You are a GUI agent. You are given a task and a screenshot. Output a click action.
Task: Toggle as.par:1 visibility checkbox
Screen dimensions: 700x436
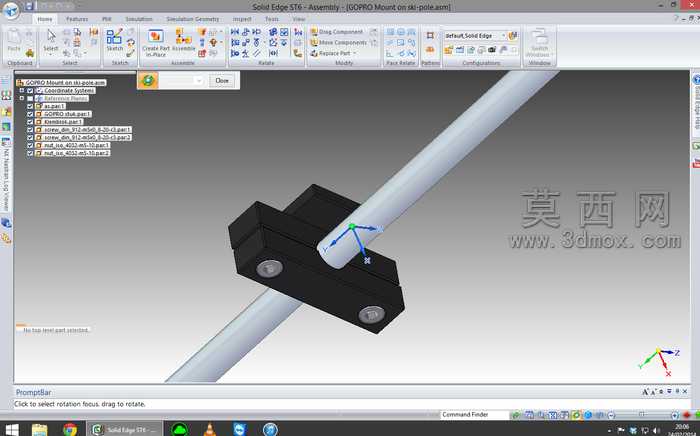tap(30, 106)
